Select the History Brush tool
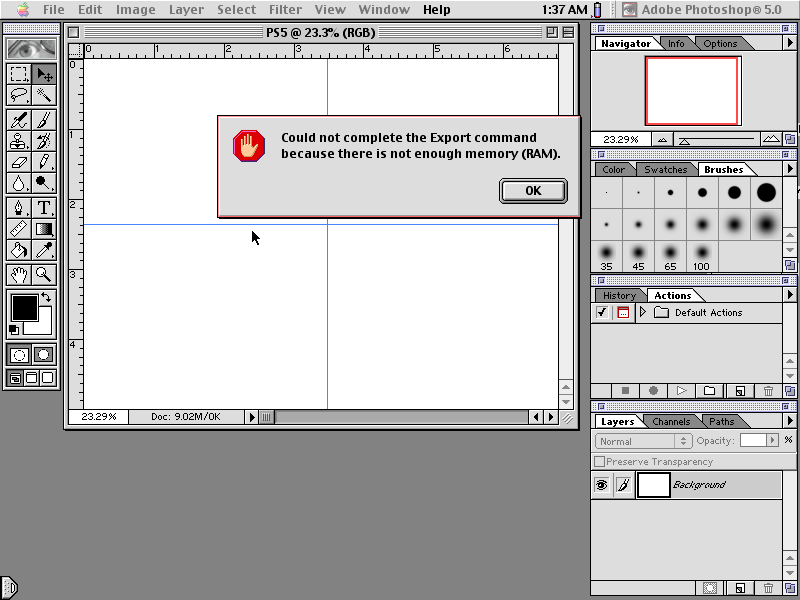Screen dimensions: 800x600 [x=44, y=141]
